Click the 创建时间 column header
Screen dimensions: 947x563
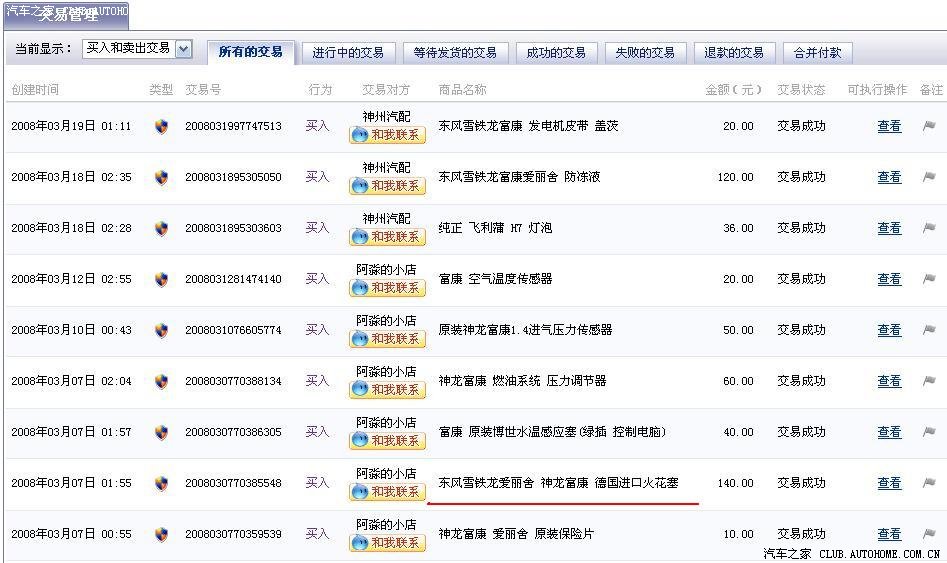click(35, 90)
